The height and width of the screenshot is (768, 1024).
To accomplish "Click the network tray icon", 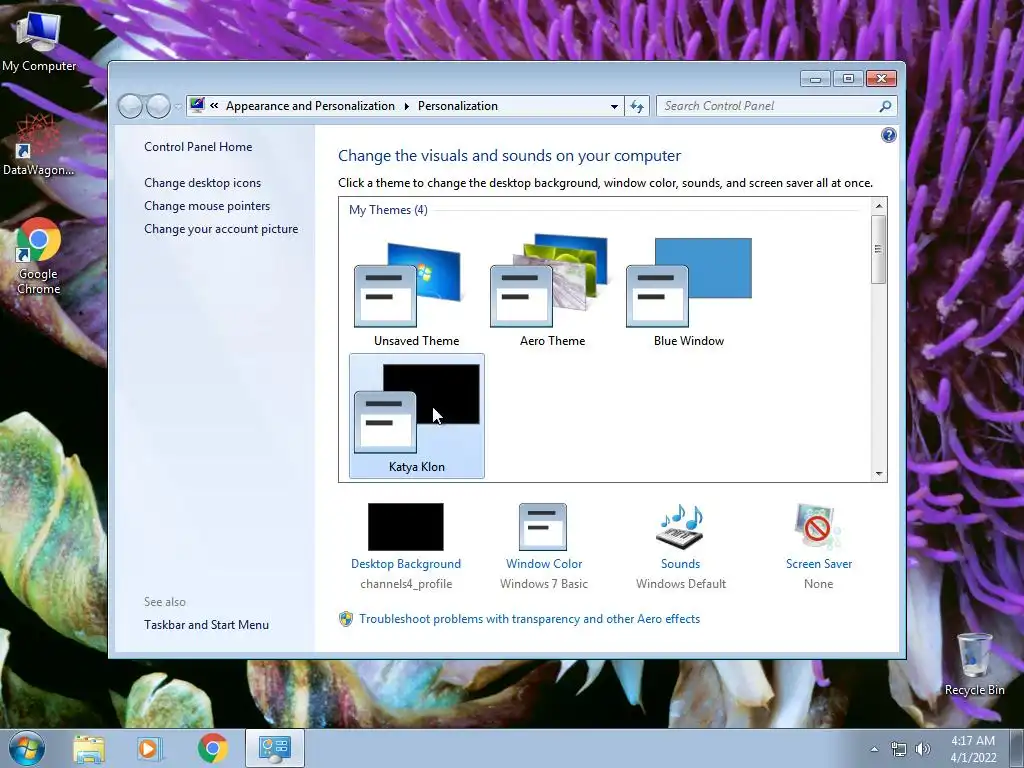I will (899, 749).
